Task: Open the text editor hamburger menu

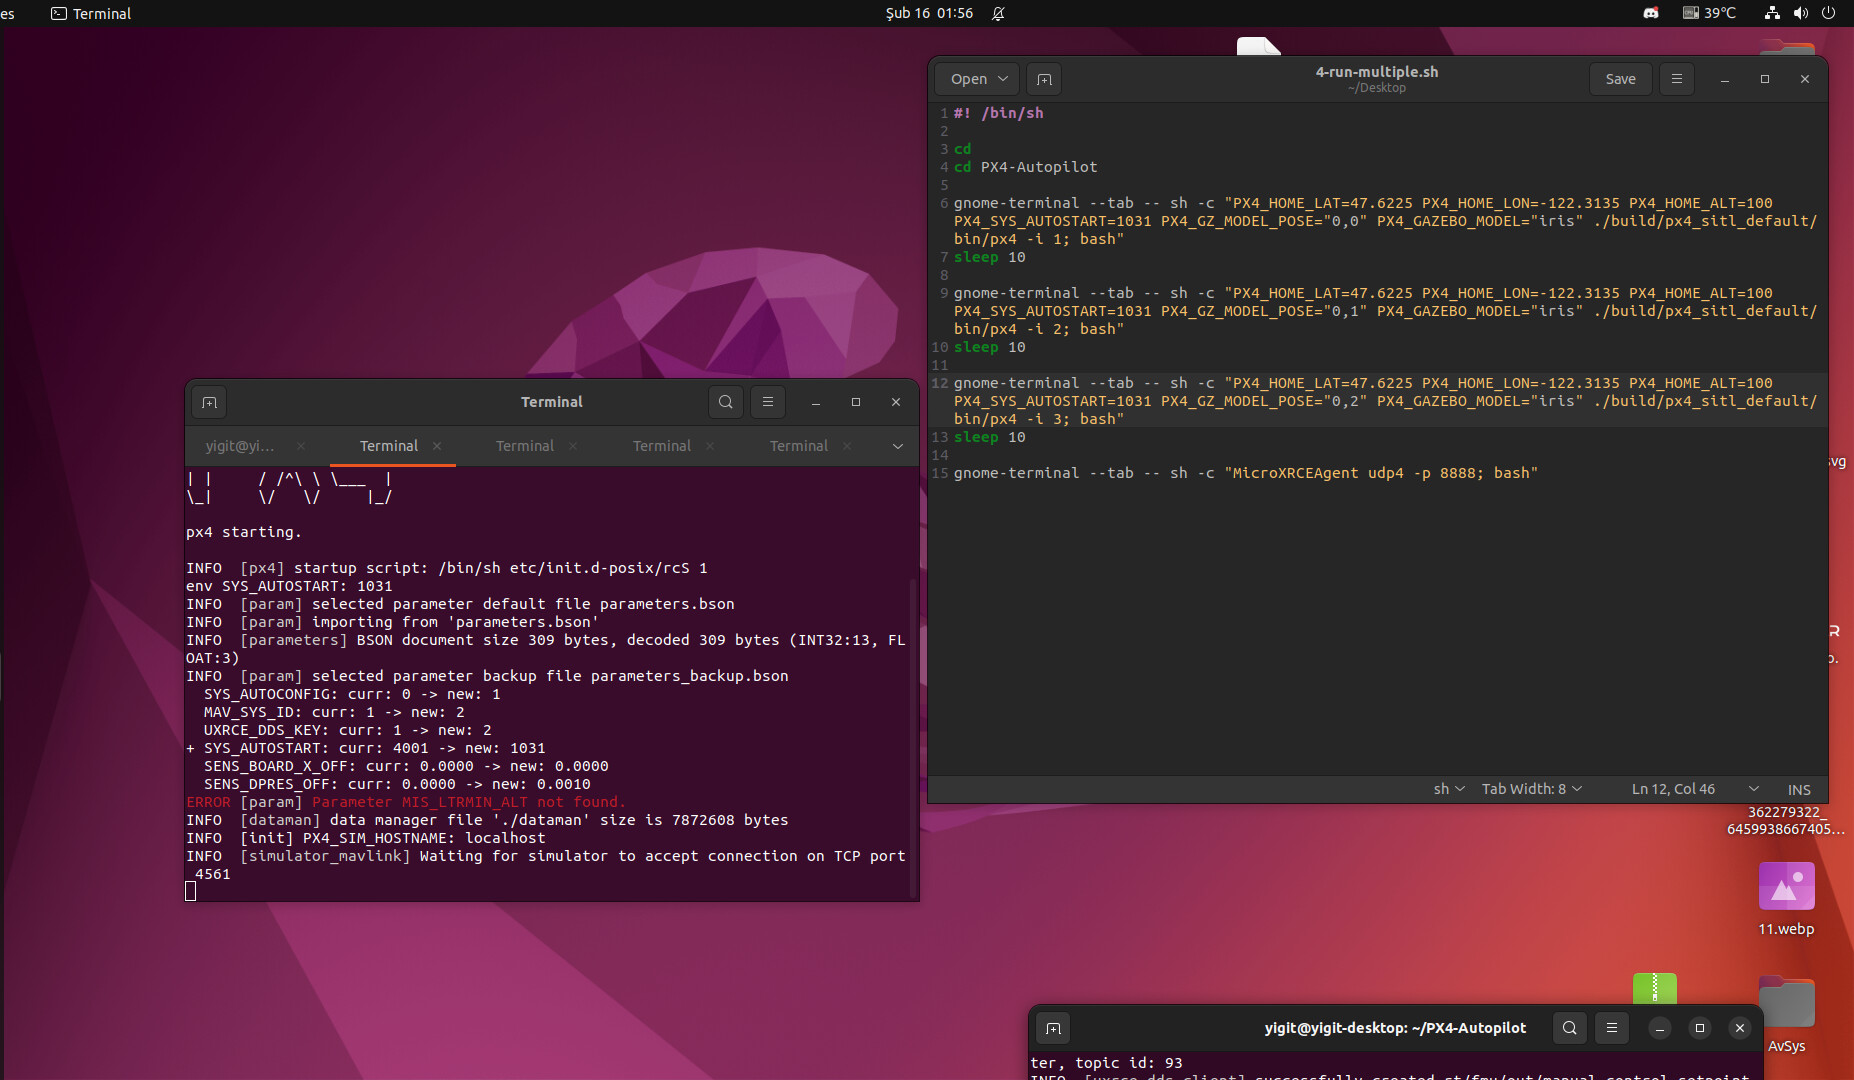Action: click(x=1677, y=79)
